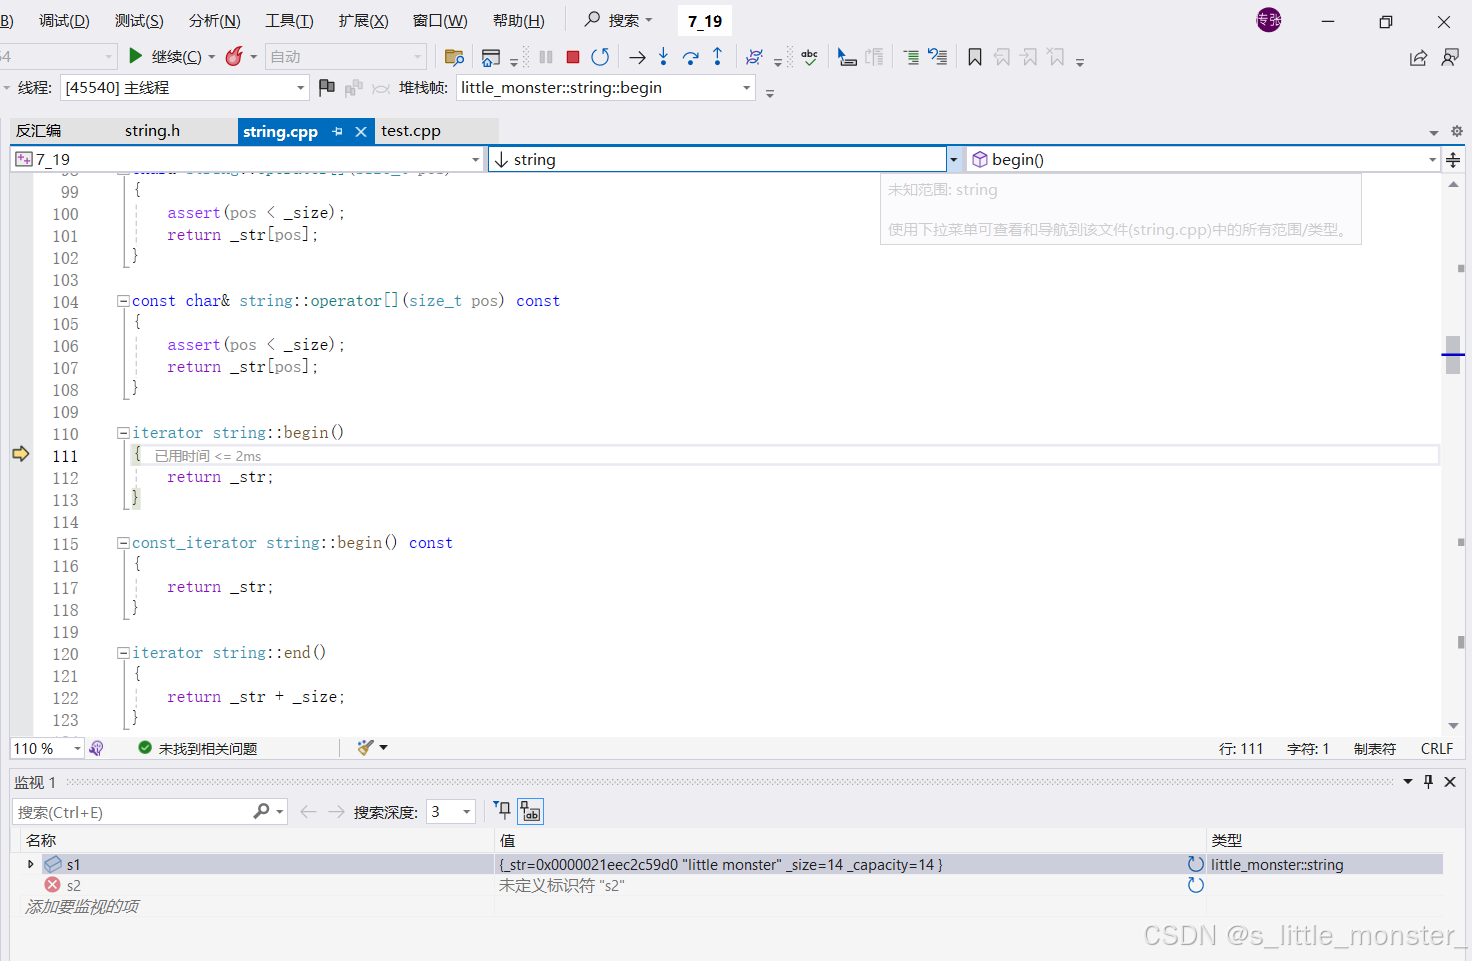
Task: Click the spell check abc icon
Action: tap(810, 57)
